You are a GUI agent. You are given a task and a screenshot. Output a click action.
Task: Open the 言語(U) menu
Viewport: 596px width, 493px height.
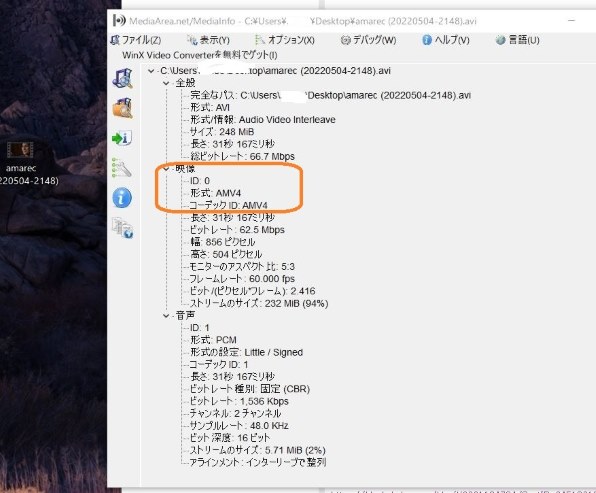(517, 40)
